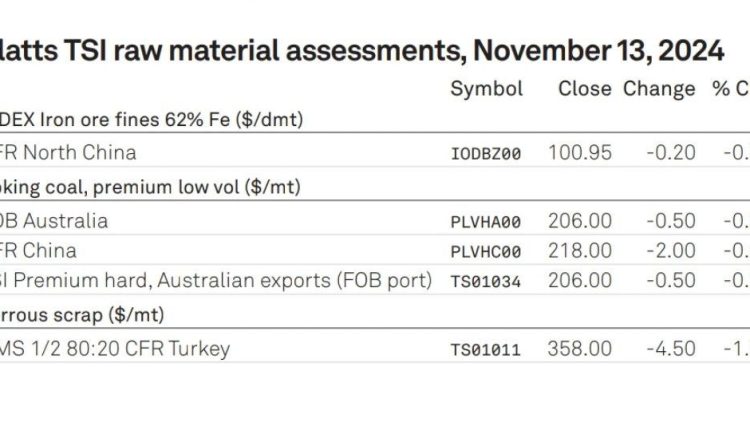Click the Iron ore fines 62% Fe heading
The height and width of the screenshot is (430, 750).
[x=151, y=120]
